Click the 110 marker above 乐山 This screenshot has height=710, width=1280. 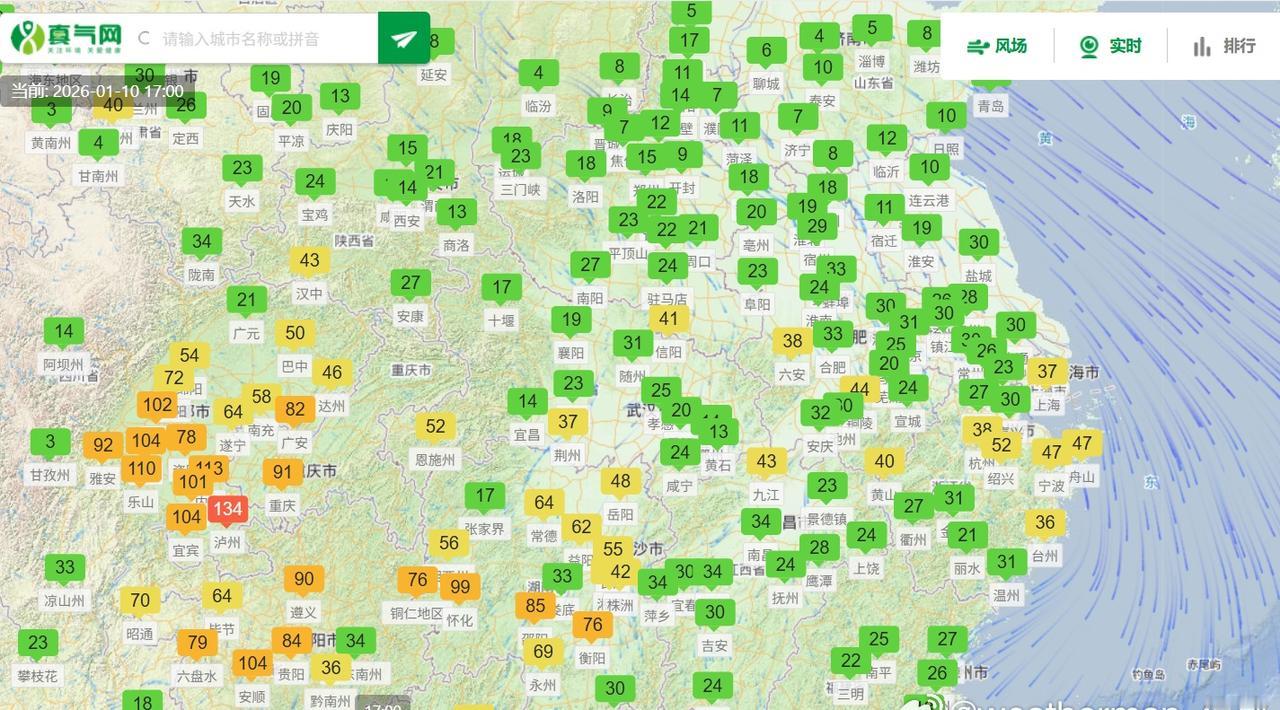141,470
